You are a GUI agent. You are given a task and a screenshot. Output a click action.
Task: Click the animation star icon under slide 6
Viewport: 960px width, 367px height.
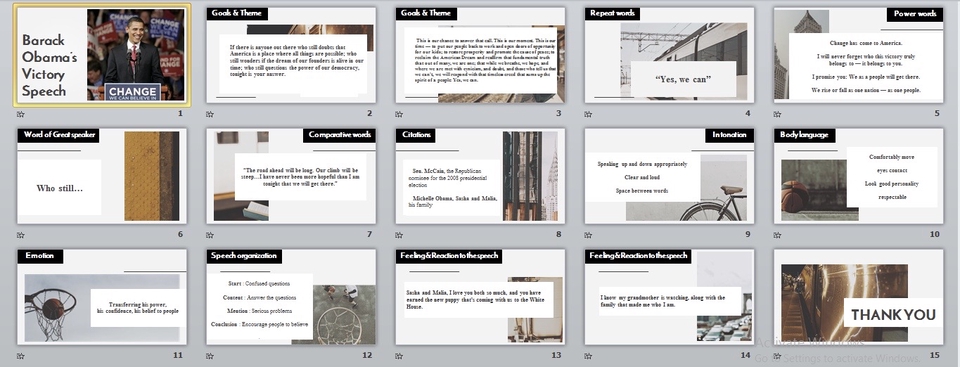tap(21, 235)
